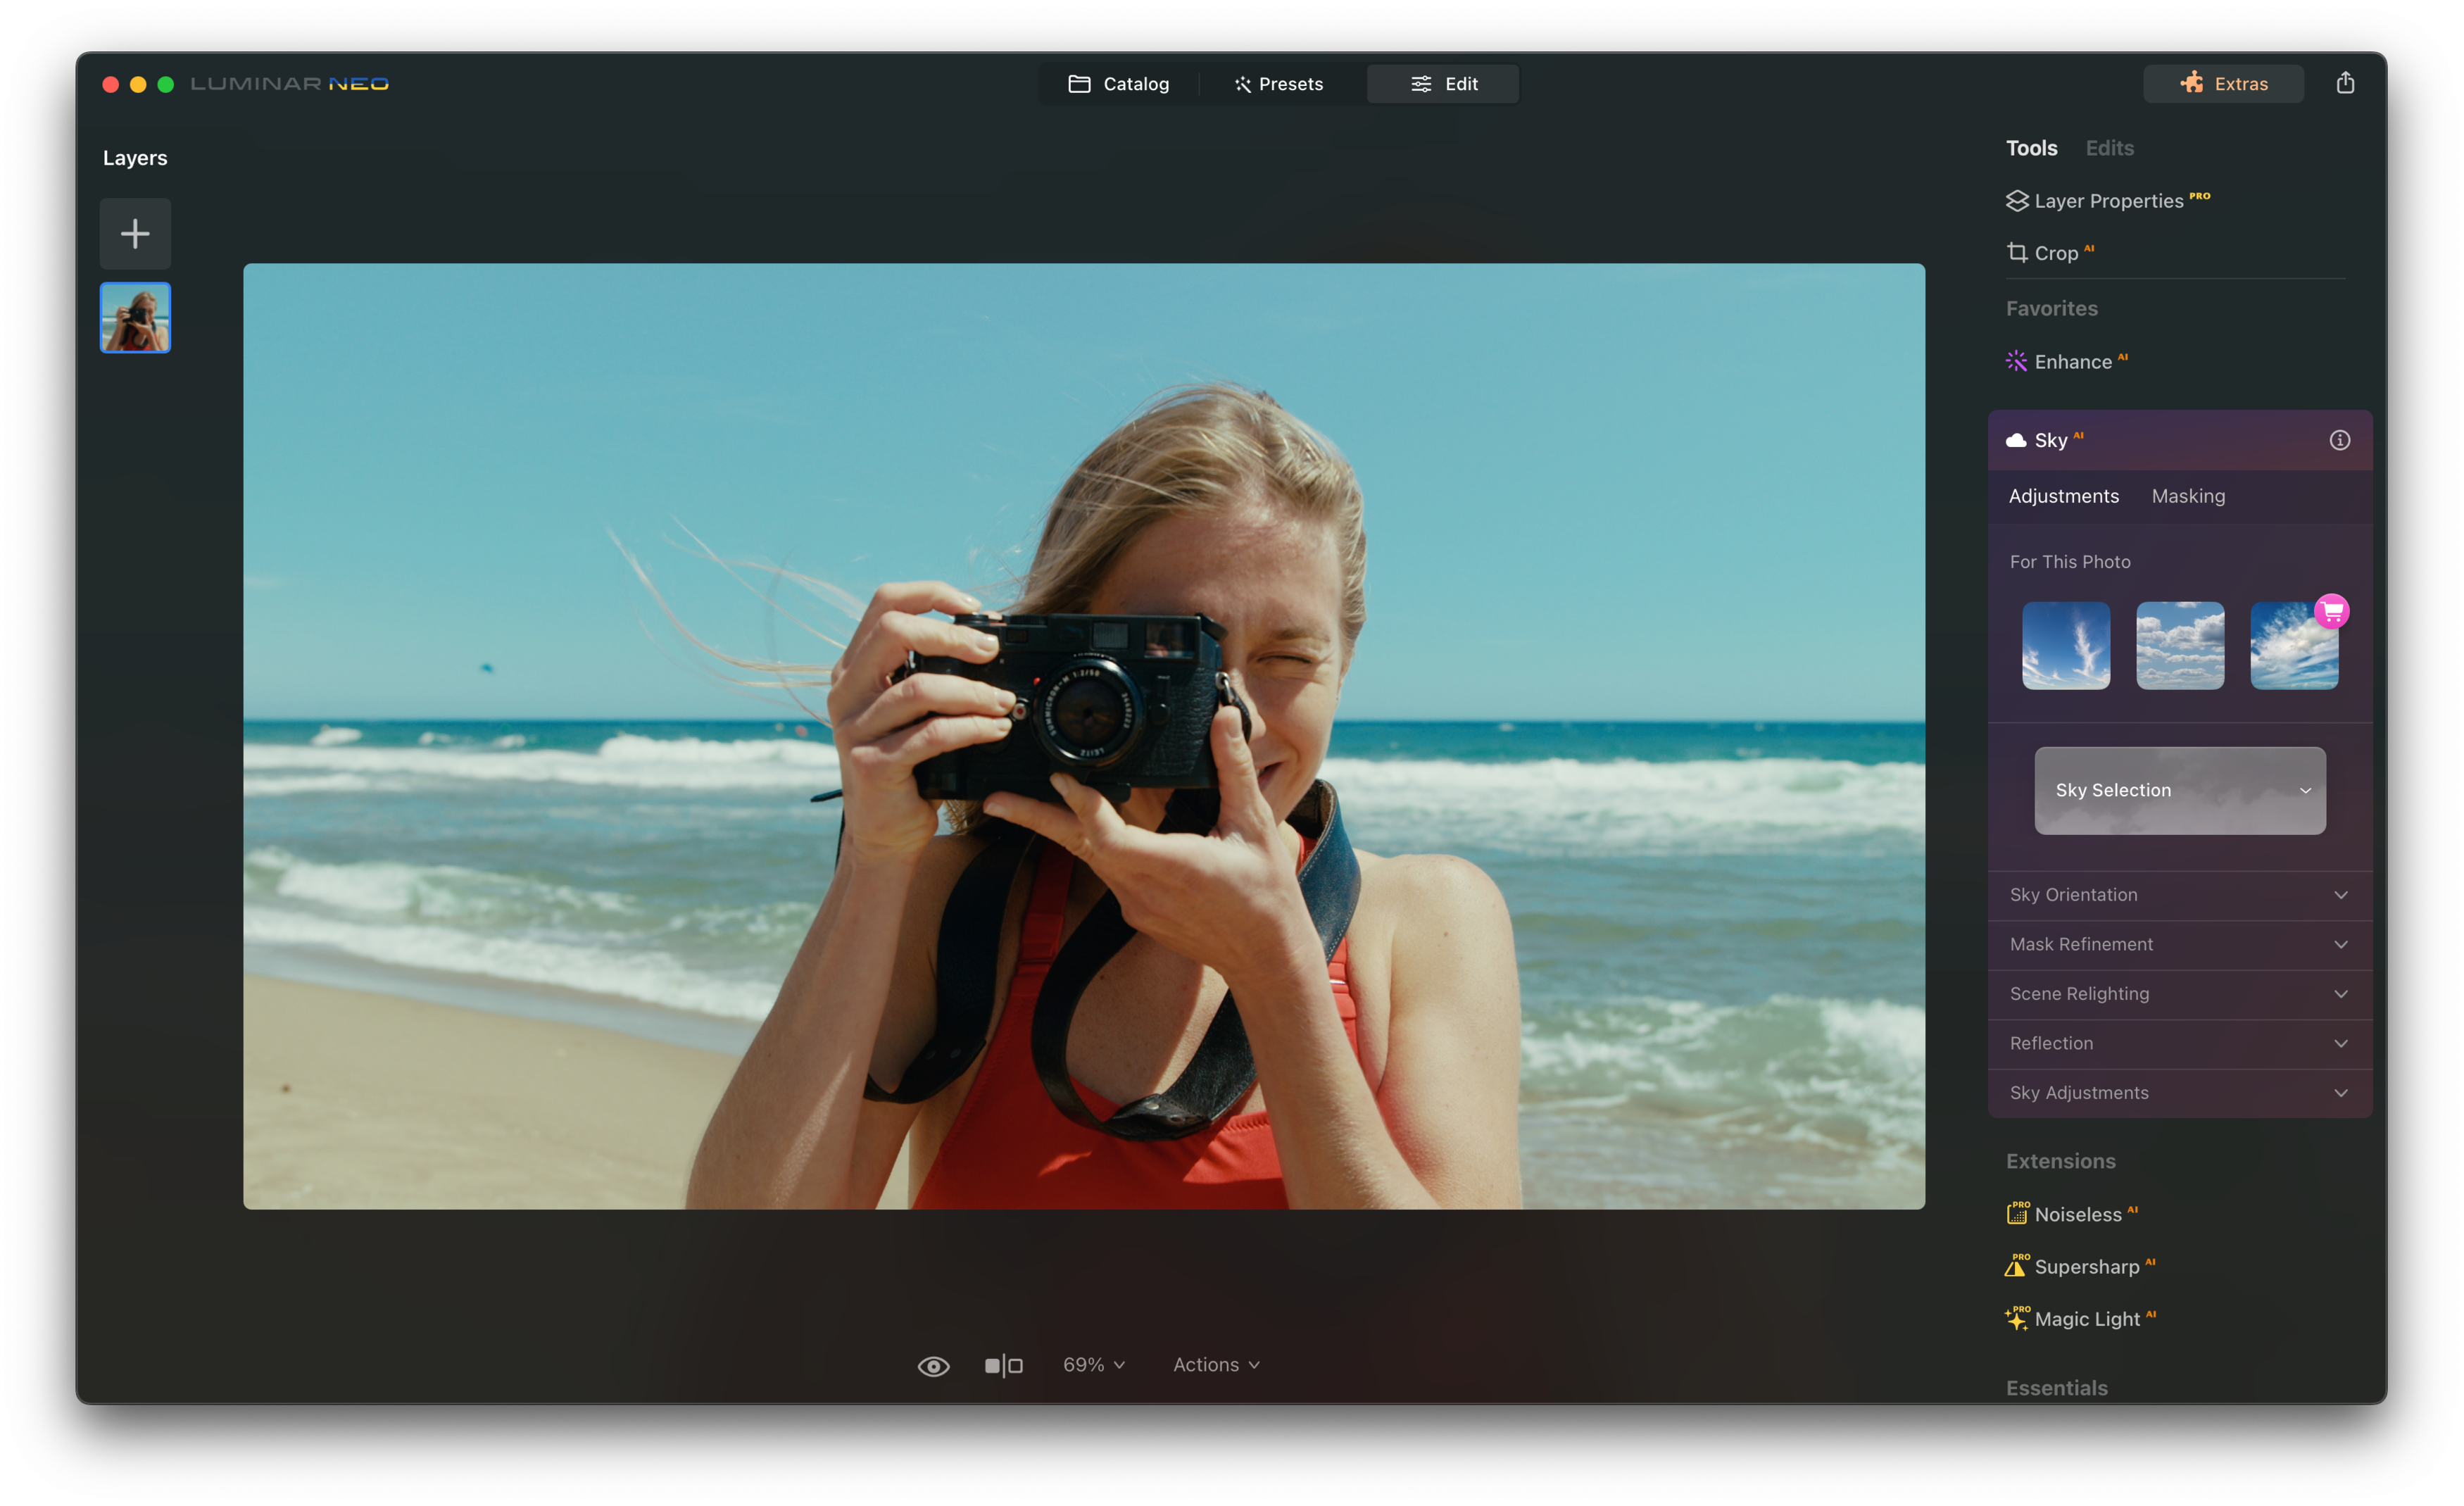
Task: Click the Layers panel heading
Action: click(135, 158)
